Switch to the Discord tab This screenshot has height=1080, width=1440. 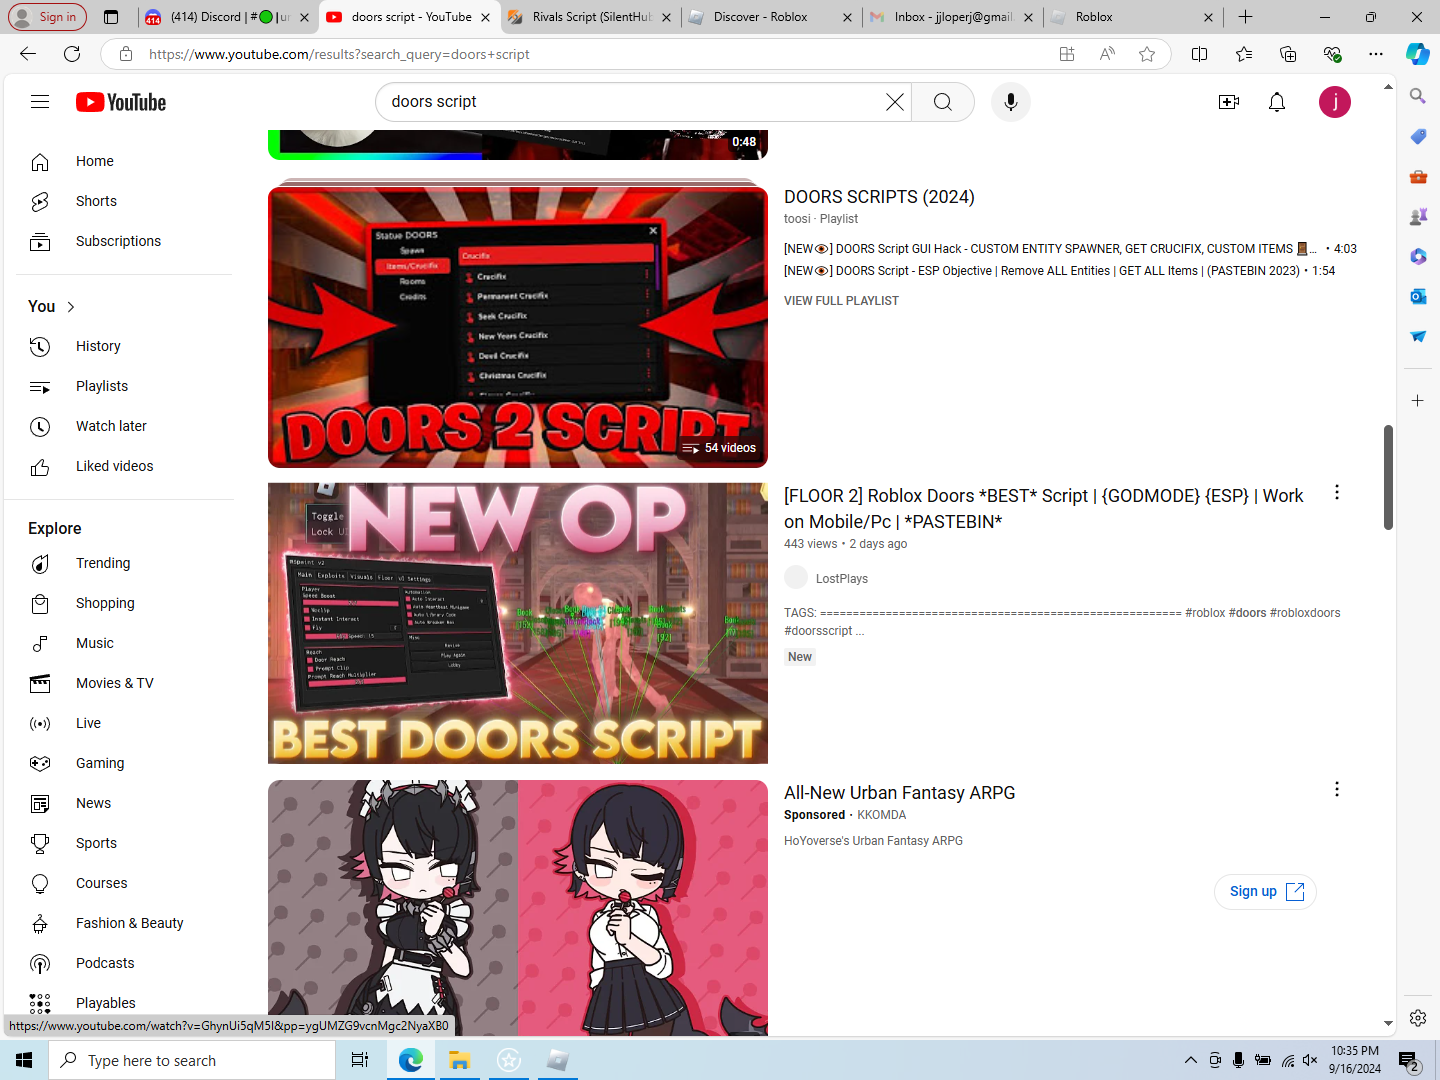226,17
